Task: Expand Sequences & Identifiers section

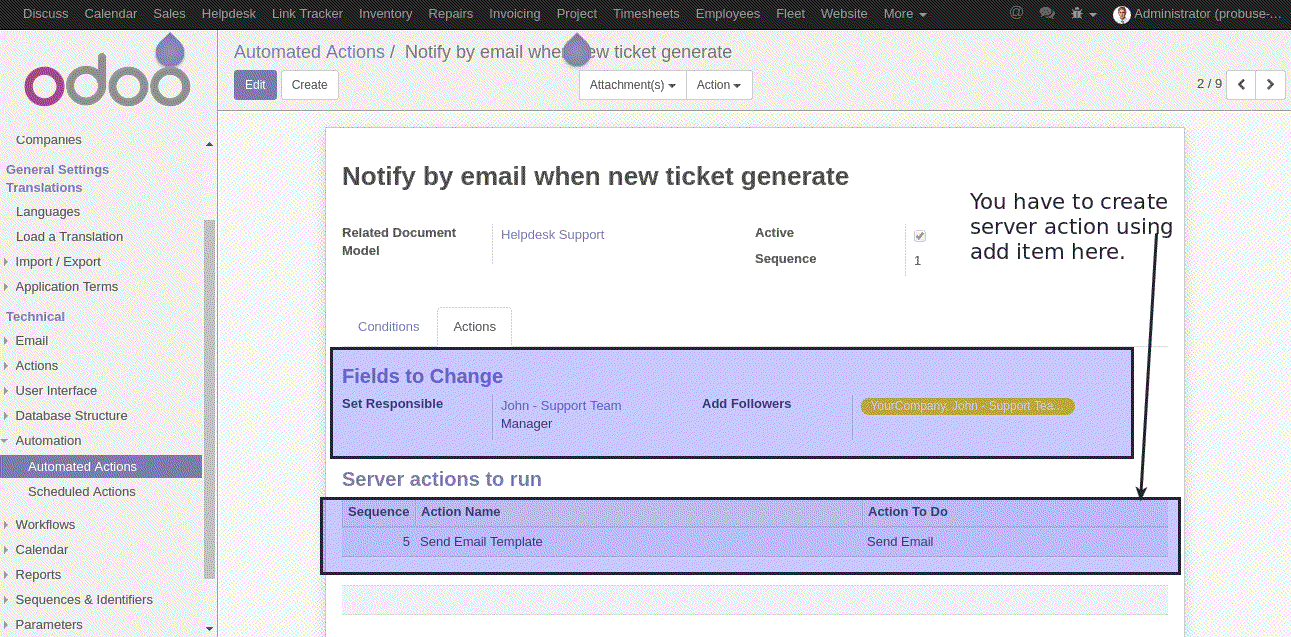Action: tap(84, 599)
